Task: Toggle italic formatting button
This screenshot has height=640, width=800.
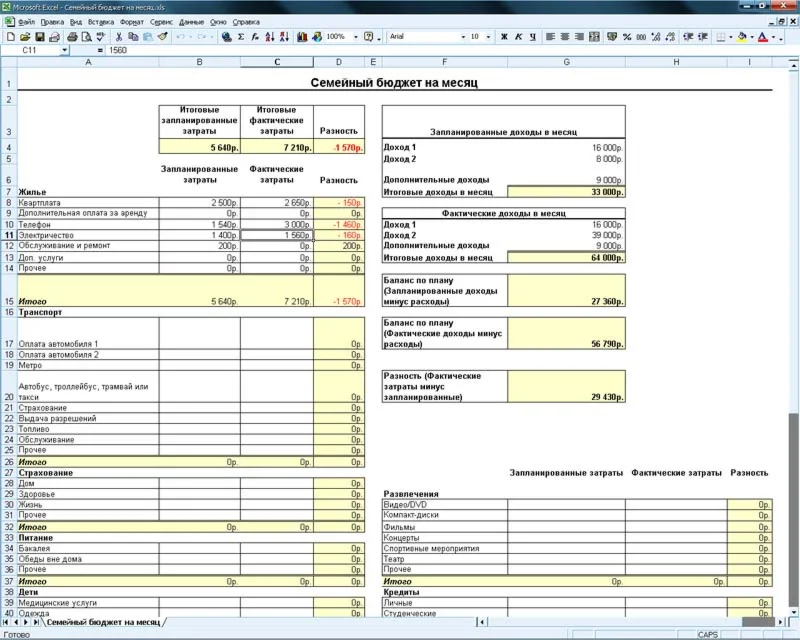Action: click(518, 37)
